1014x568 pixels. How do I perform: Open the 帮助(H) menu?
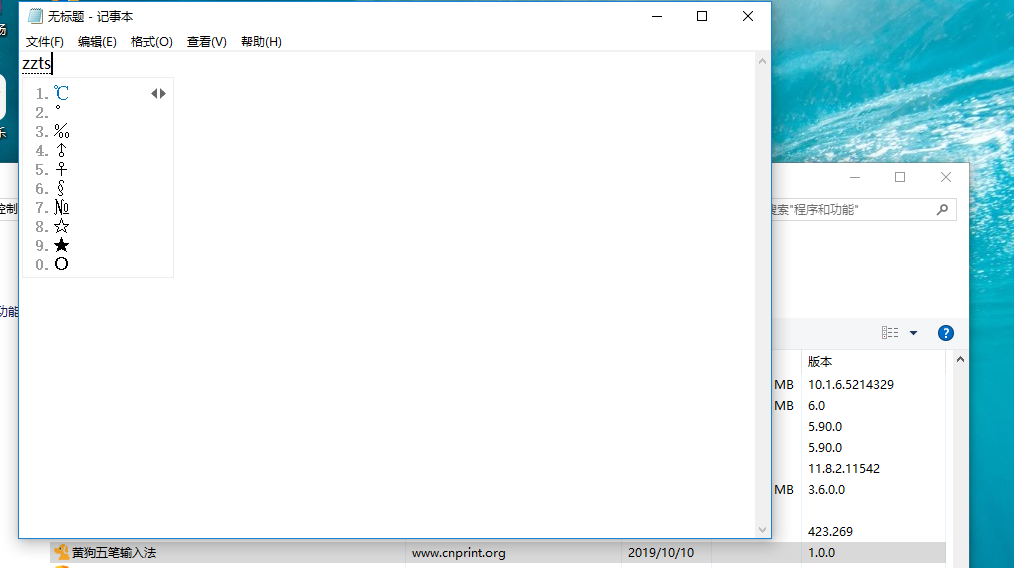pyautogui.click(x=261, y=42)
